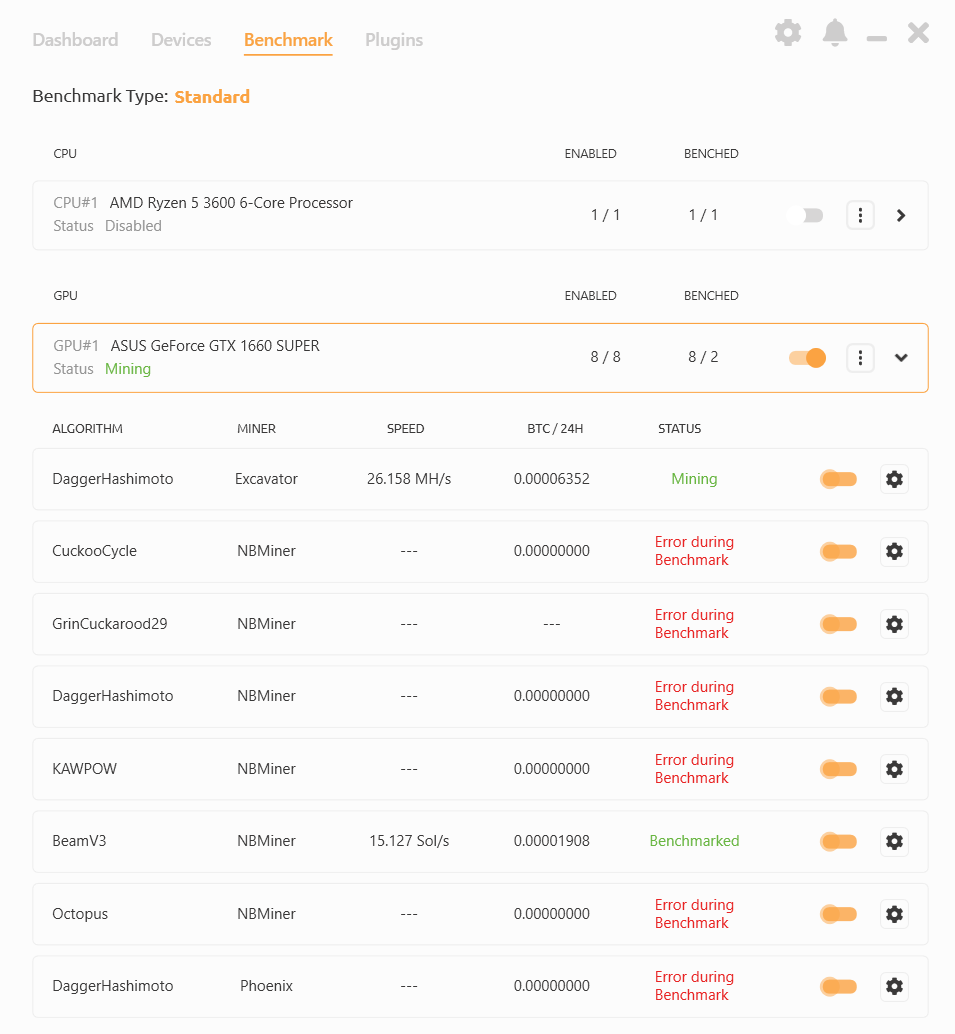Open gear settings for the KAWPOW algorithm

click(894, 769)
